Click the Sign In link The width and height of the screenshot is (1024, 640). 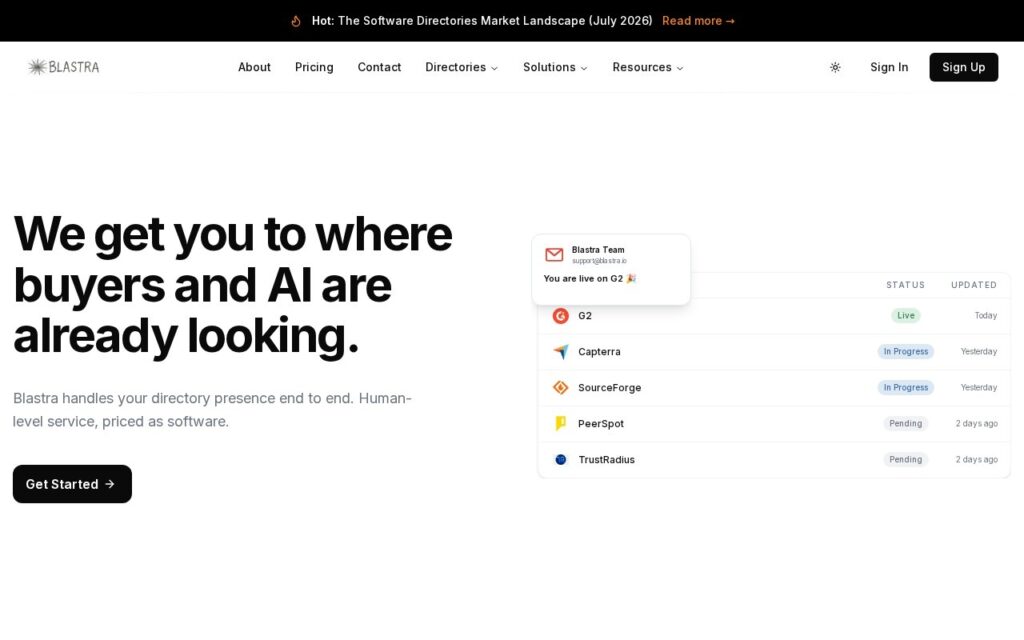[x=889, y=67]
